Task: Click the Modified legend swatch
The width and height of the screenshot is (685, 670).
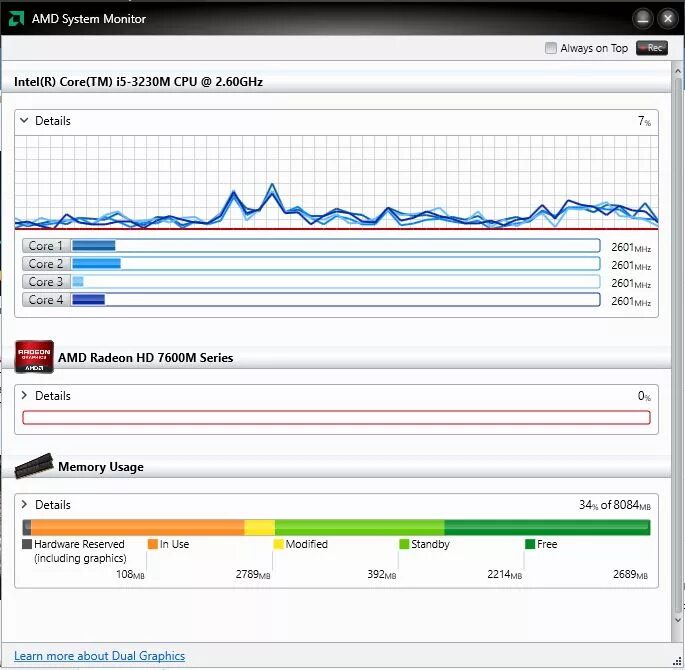Action: (x=278, y=544)
